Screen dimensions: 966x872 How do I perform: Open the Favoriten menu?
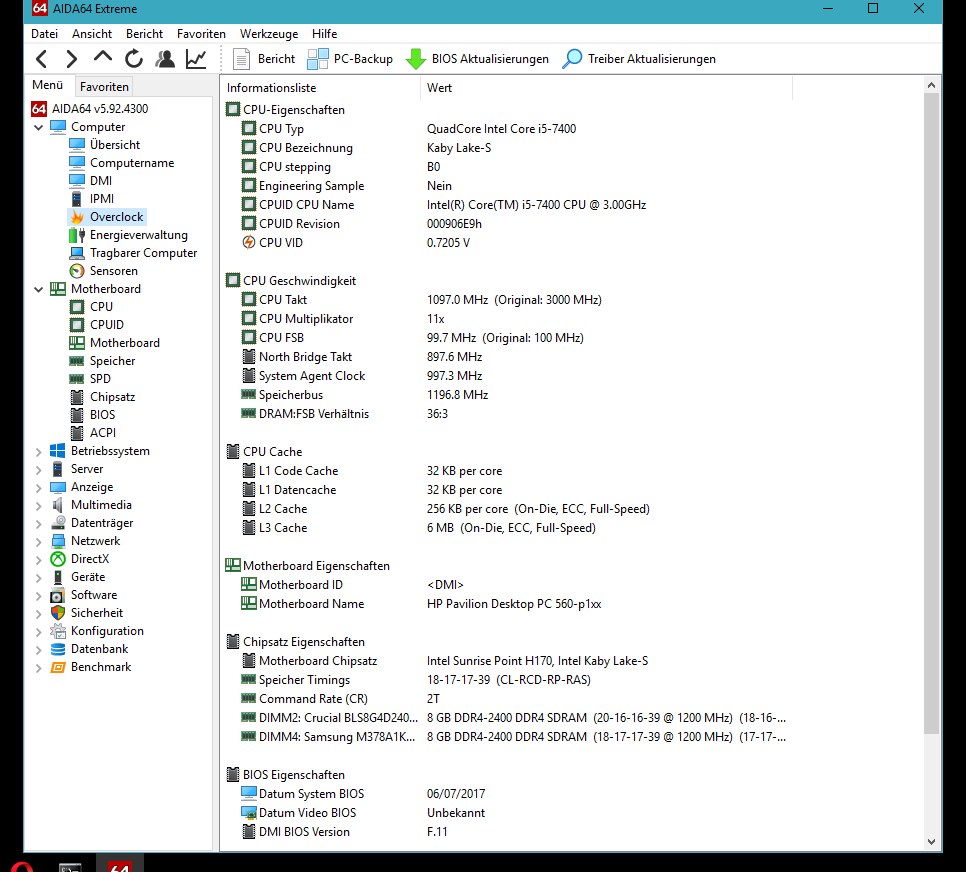[x=201, y=34]
